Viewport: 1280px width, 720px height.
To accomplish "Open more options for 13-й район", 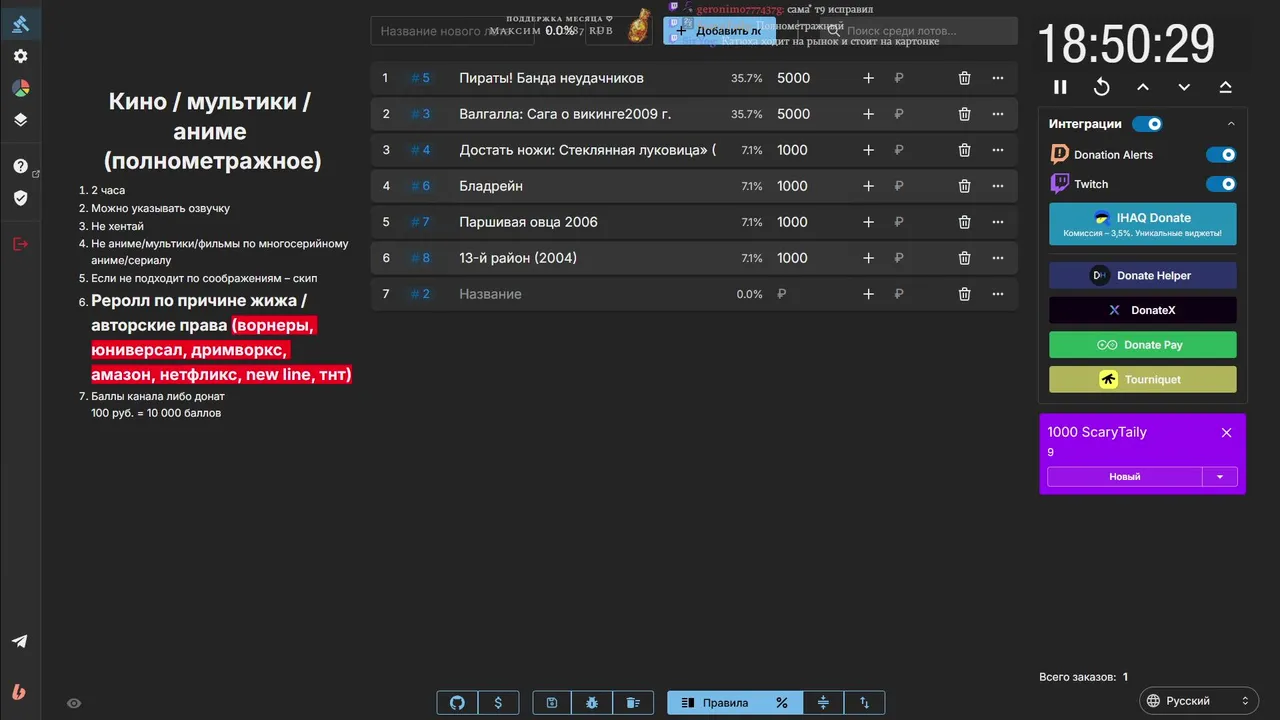I will coord(998,258).
